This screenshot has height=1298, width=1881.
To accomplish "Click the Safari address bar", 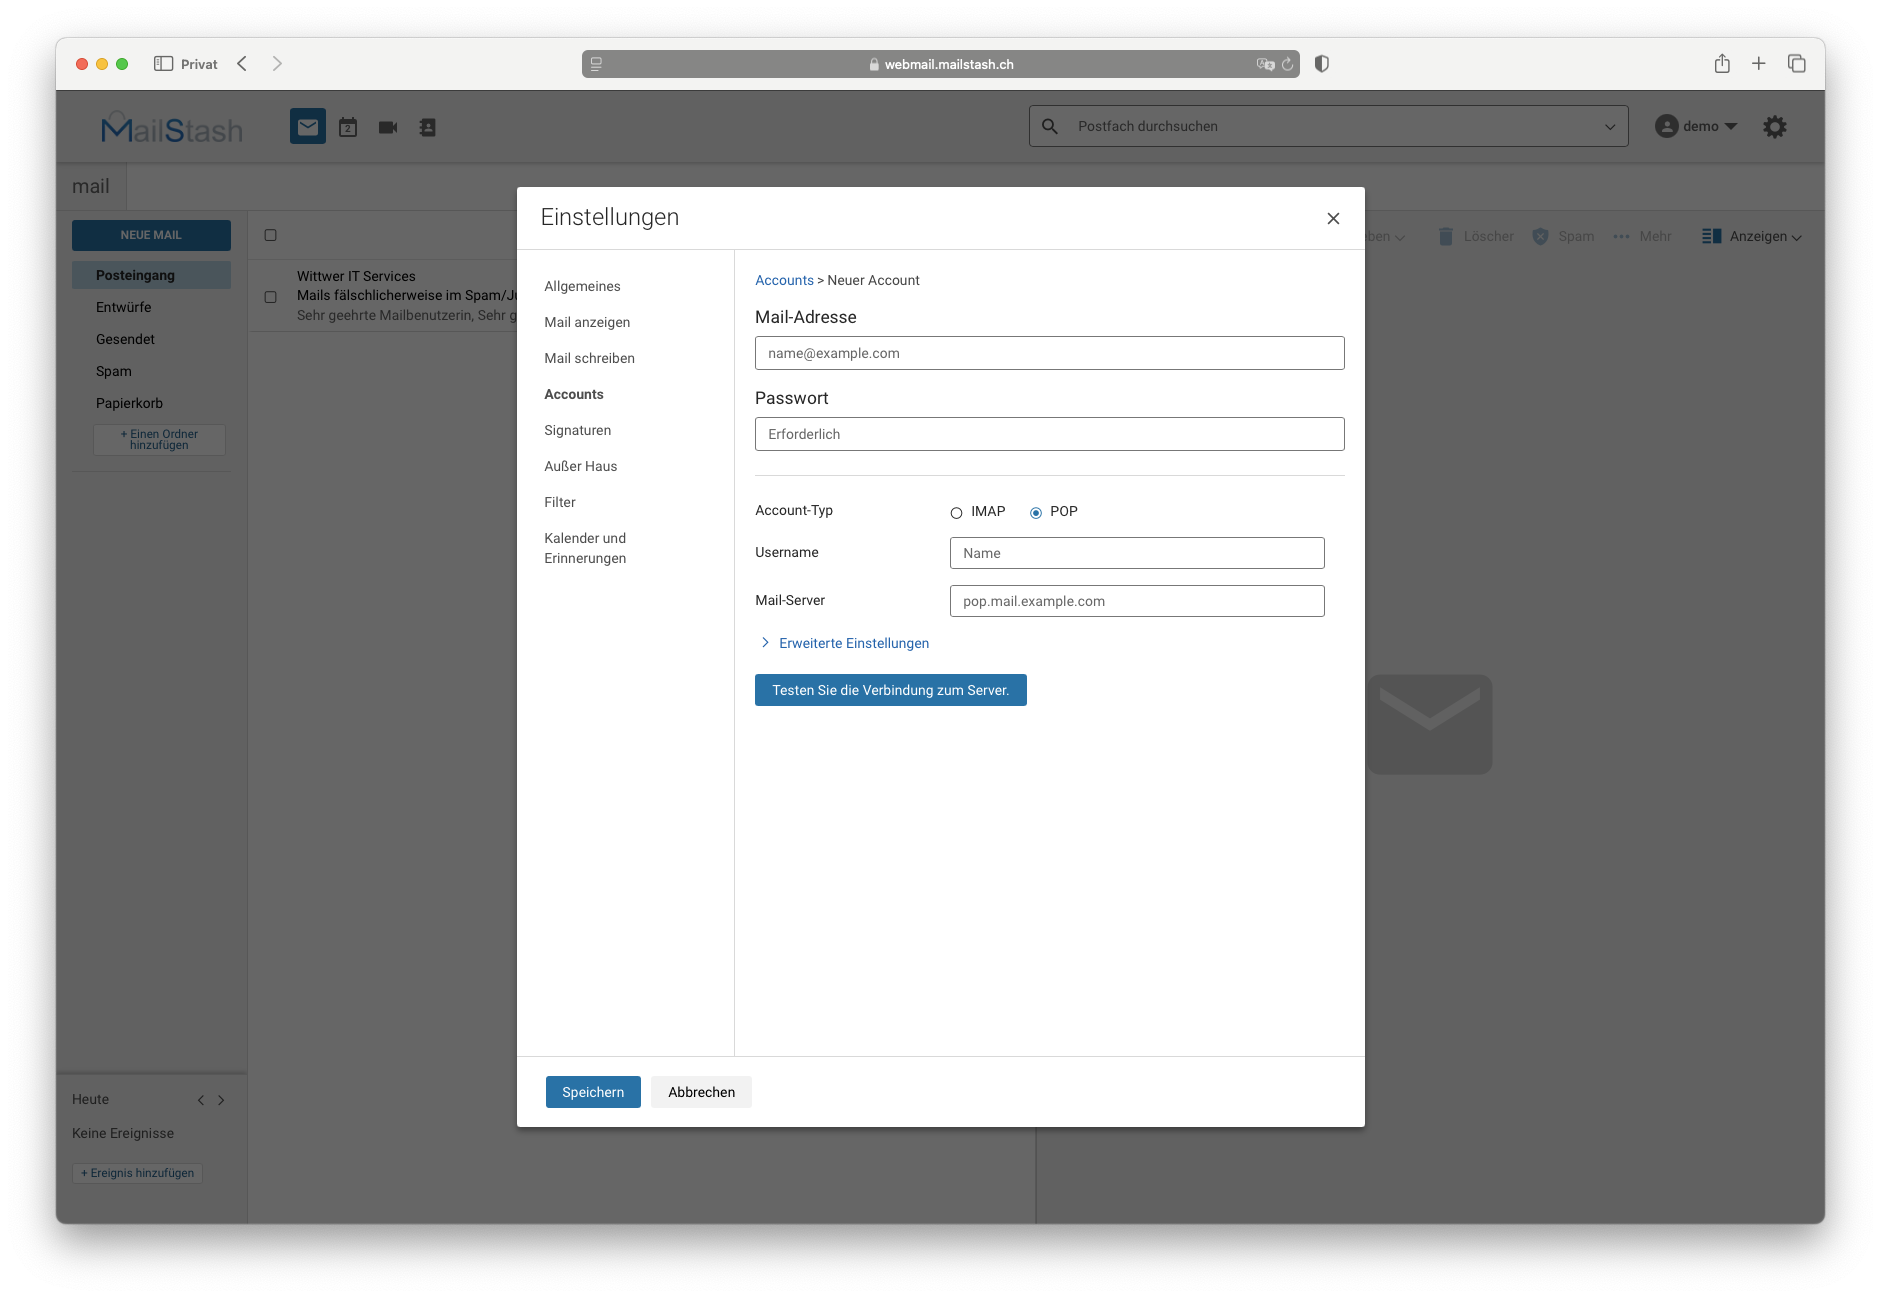I will coord(940,64).
